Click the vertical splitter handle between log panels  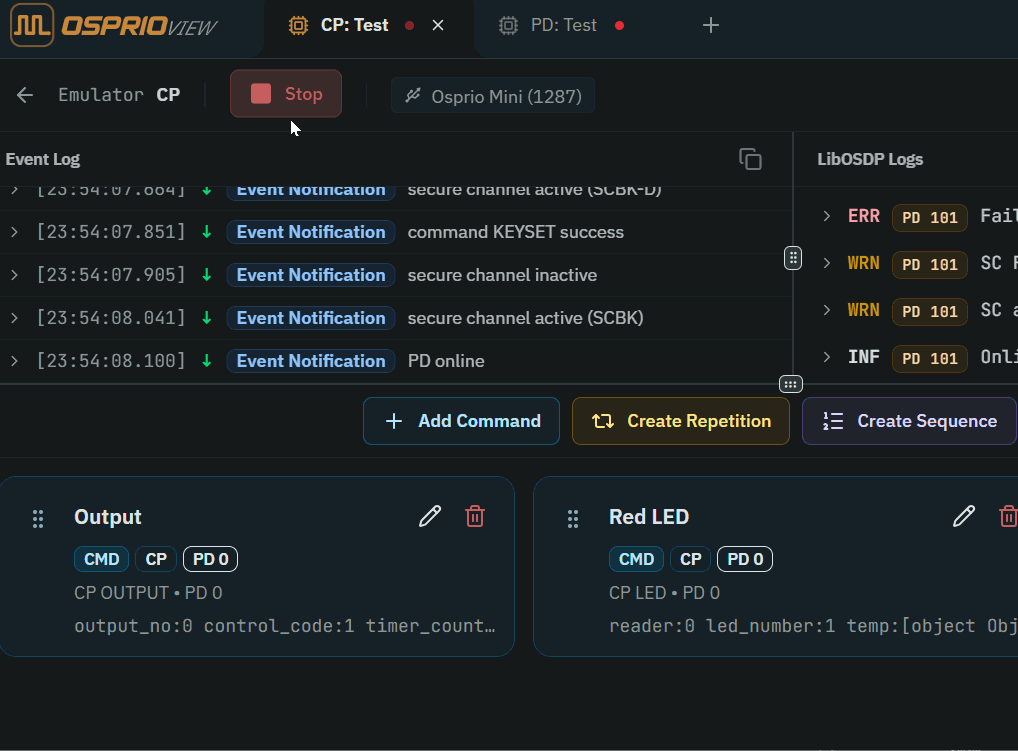click(x=793, y=258)
